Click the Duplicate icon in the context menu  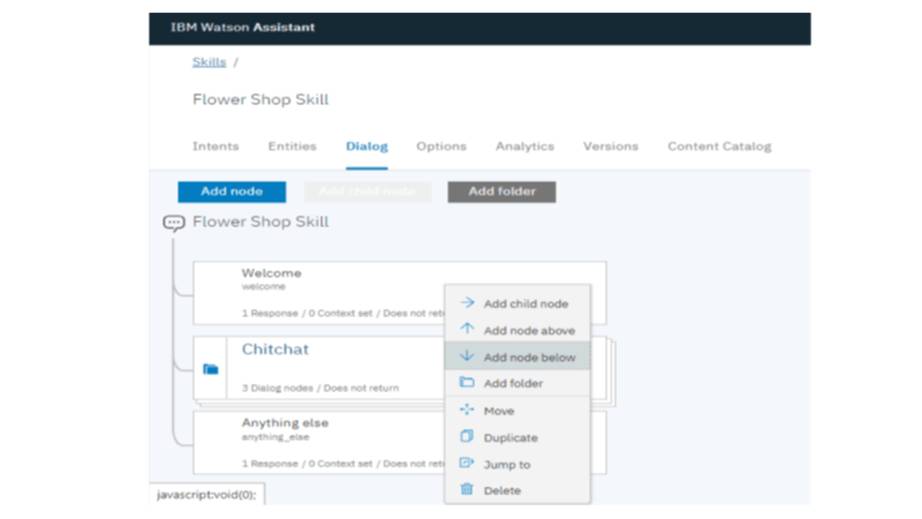[466, 437]
